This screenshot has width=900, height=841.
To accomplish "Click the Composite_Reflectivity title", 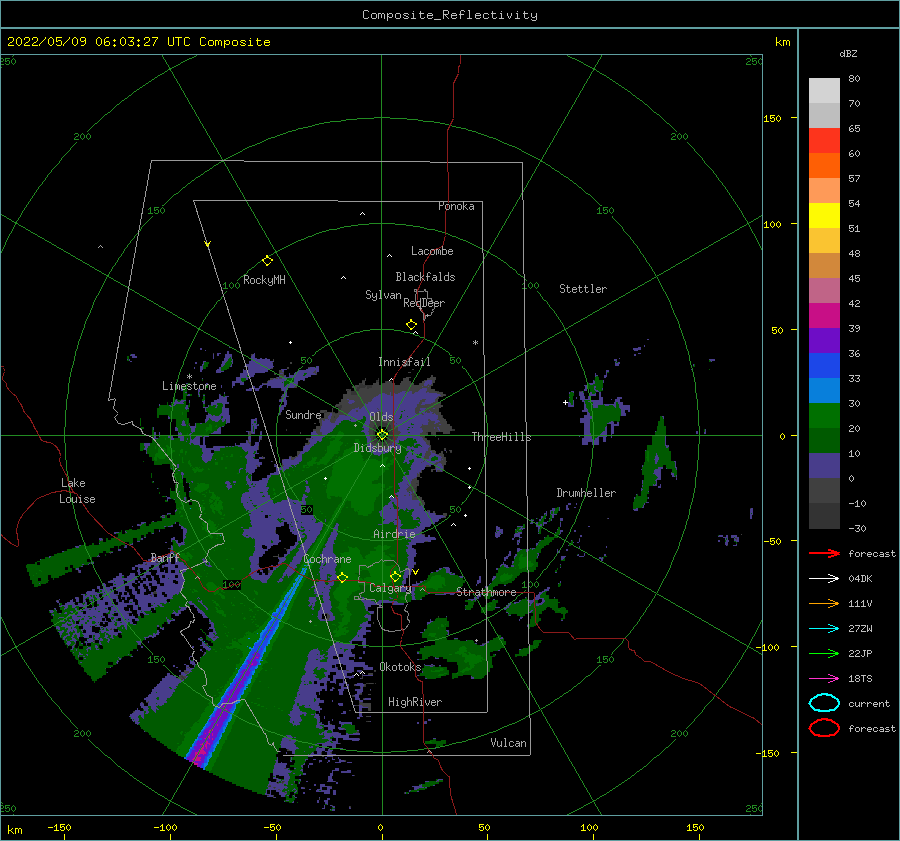I will pos(450,15).
